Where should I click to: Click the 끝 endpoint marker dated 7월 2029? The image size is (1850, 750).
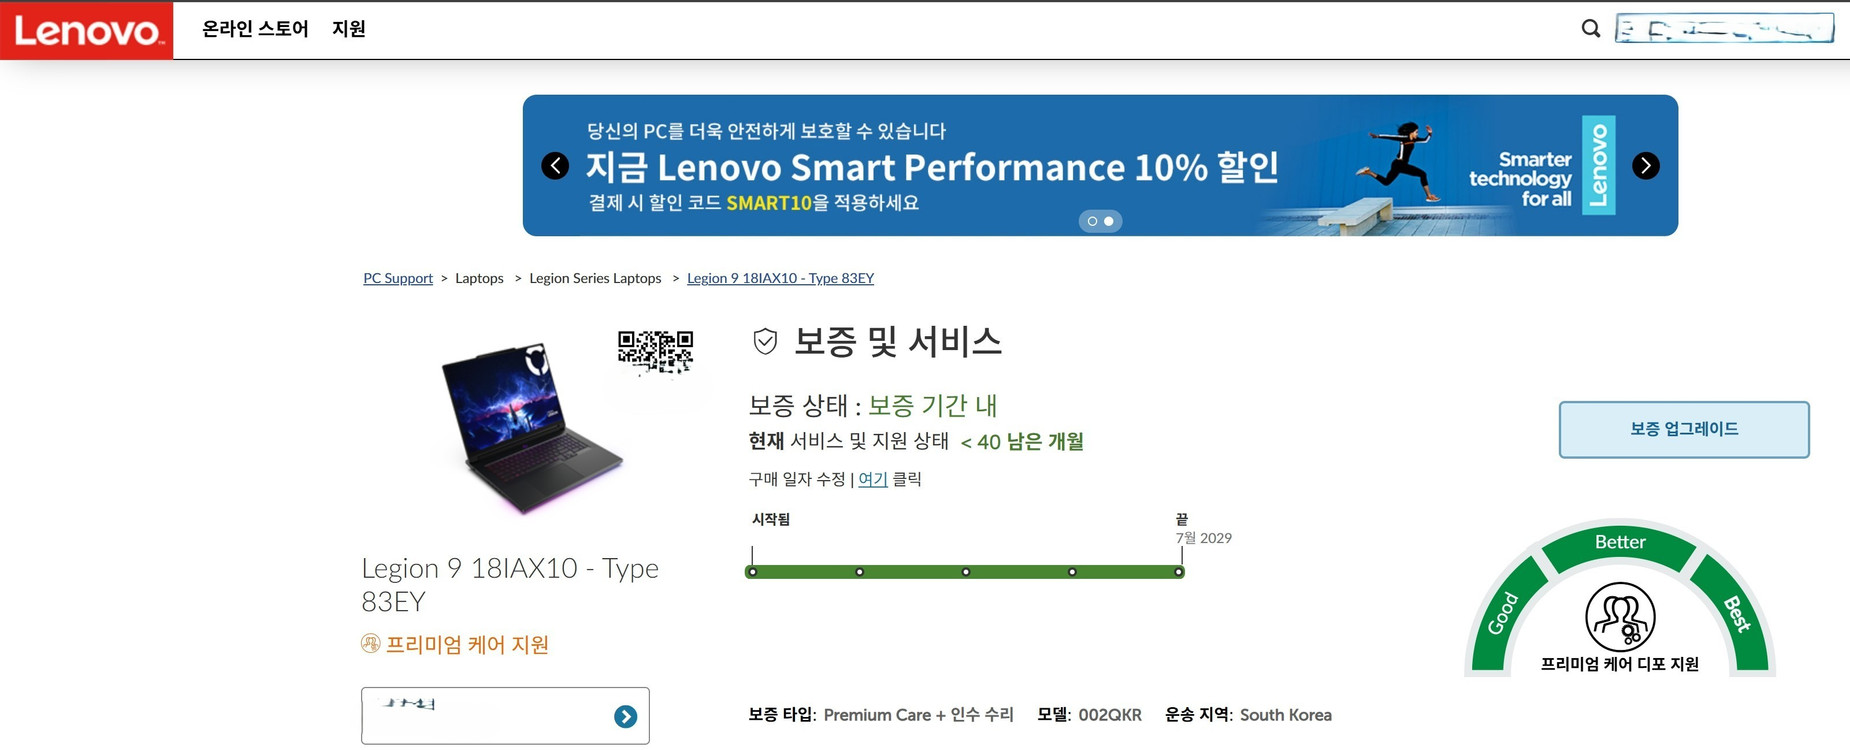point(1179,571)
